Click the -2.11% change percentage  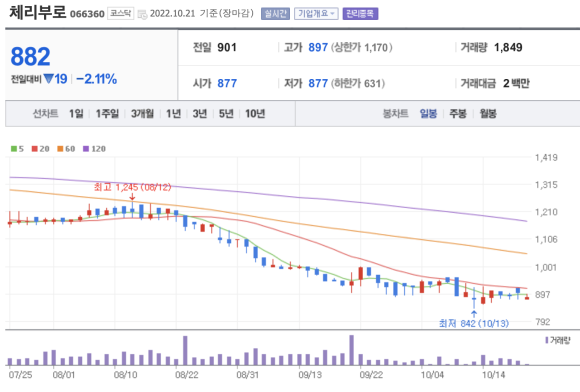[97, 79]
